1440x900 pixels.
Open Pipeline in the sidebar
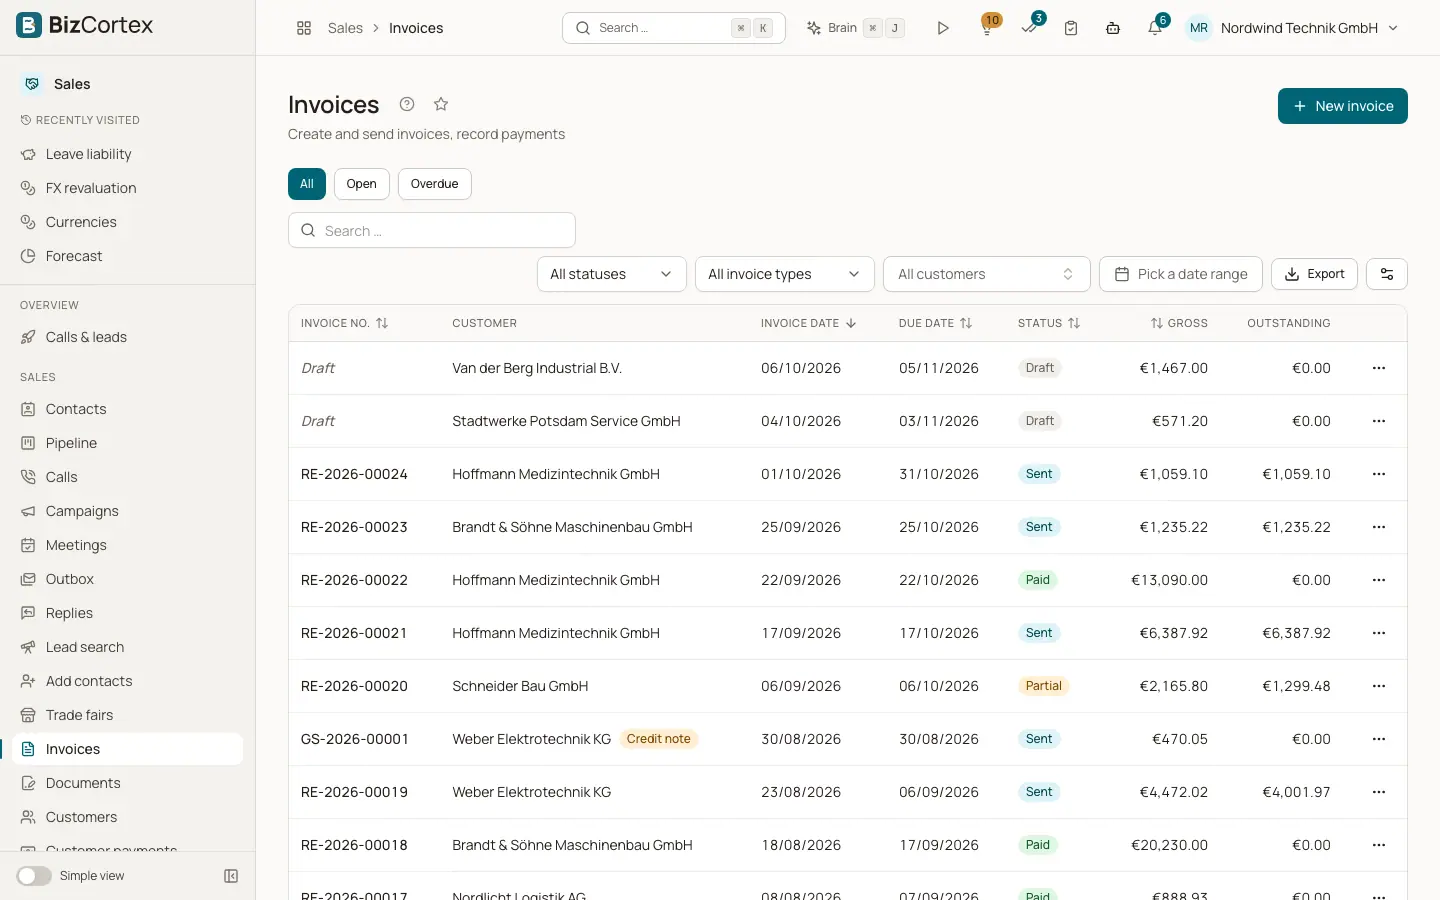[128, 443]
